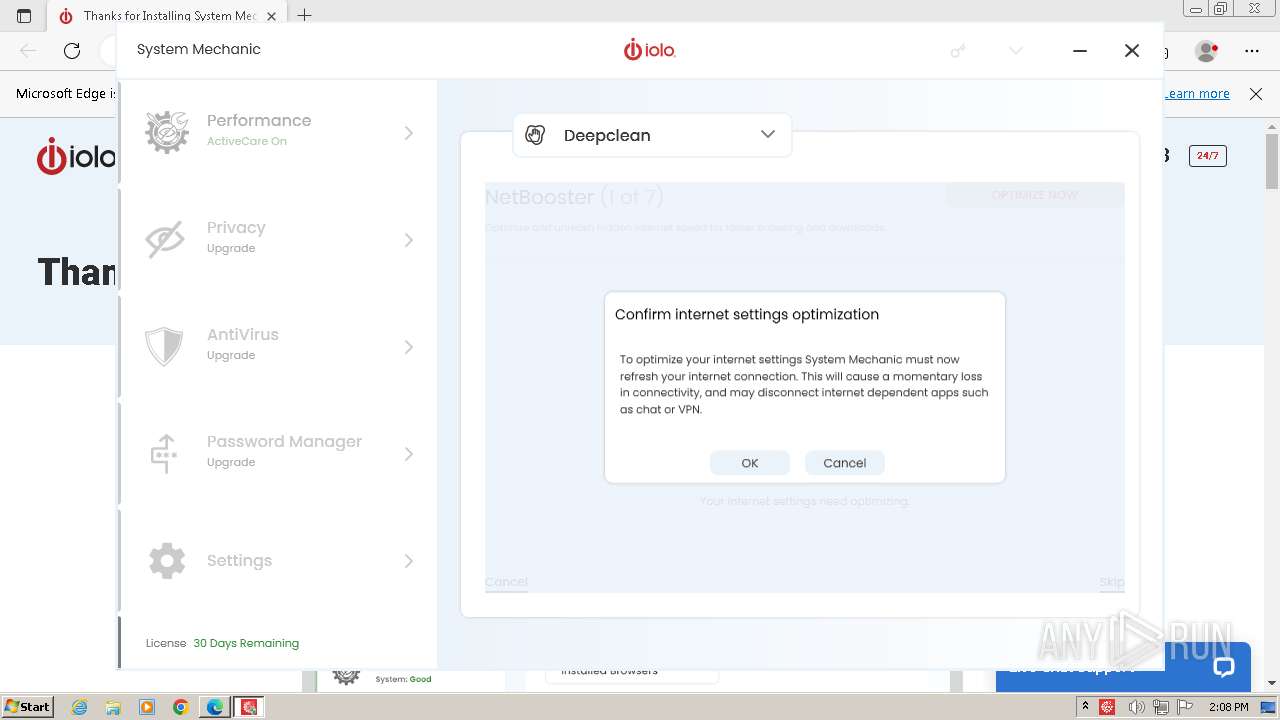1280x720 pixels.
Task: Click the dimmed Skip link in NetBooster panel
Action: (x=1112, y=581)
